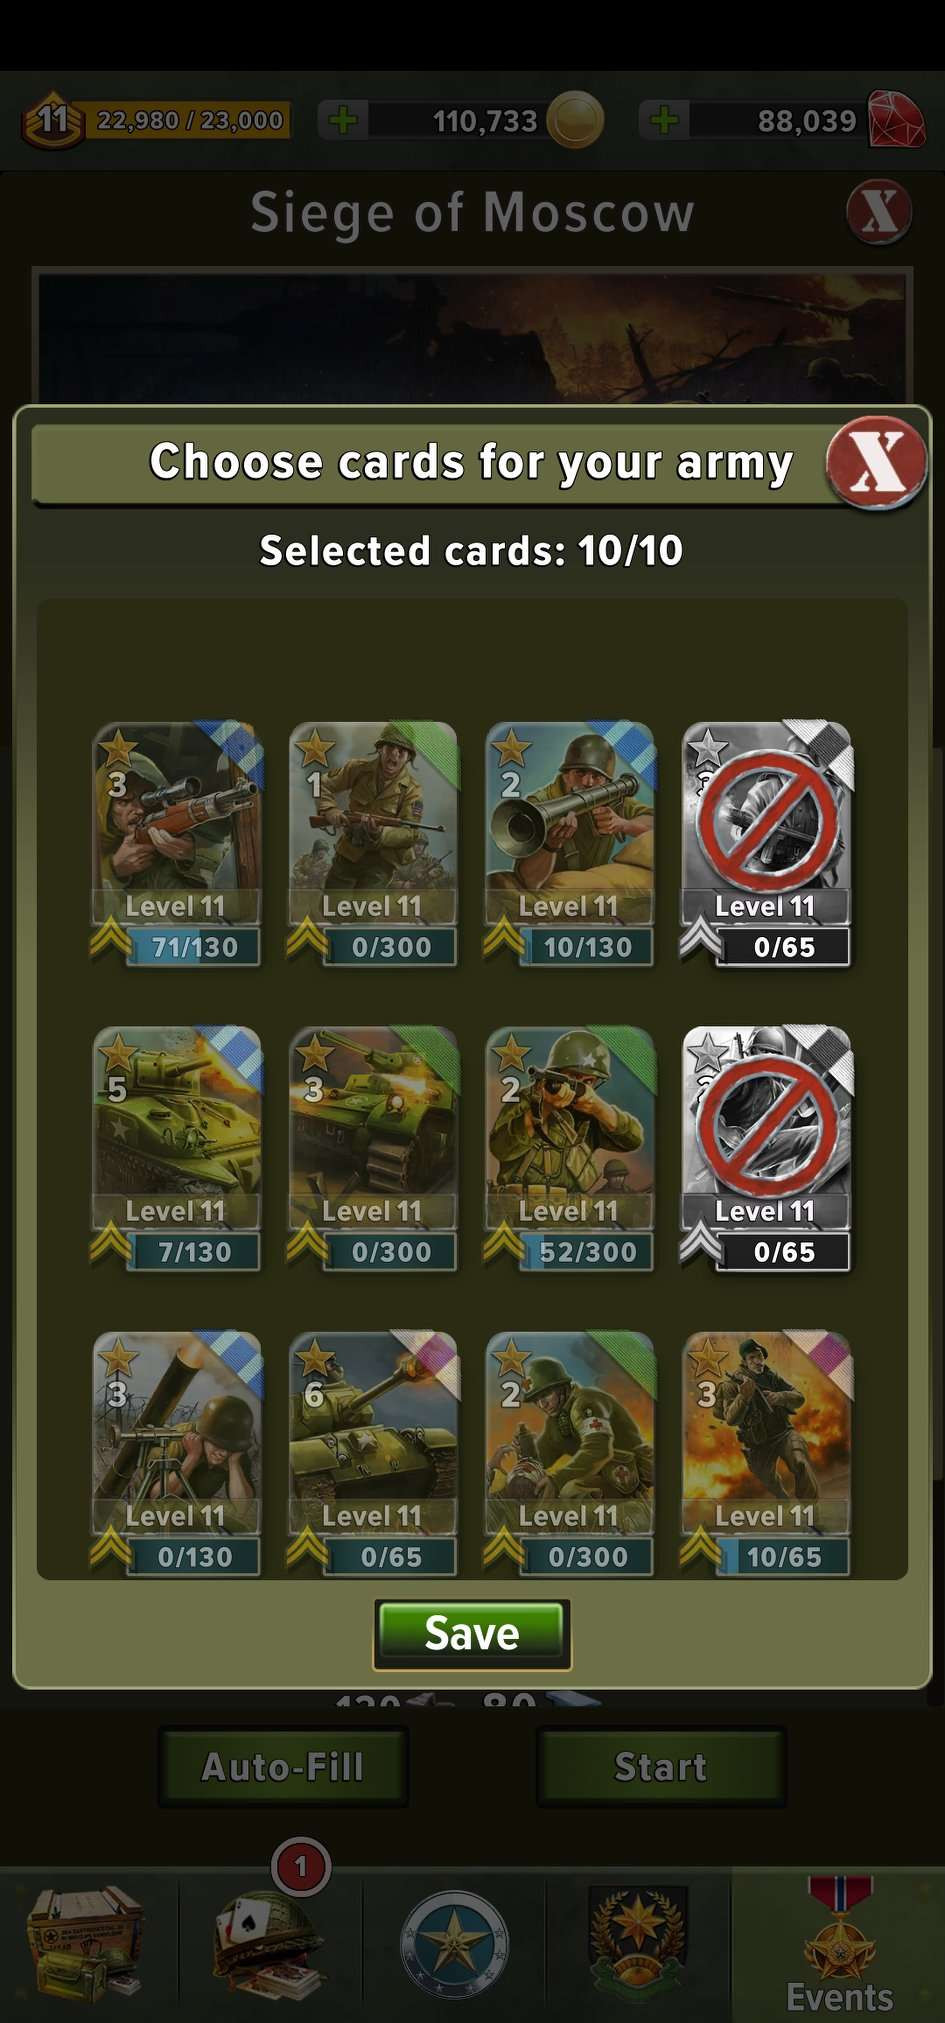Click the Save button
This screenshot has width=945, height=2023.
point(472,1634)
